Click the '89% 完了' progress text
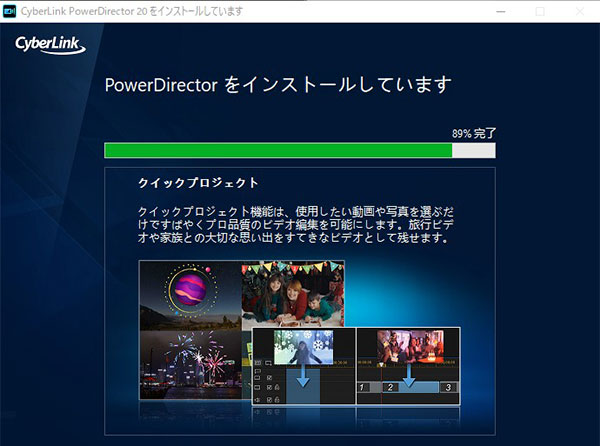This screenshot has height=446, width=600. pos(474,133)
